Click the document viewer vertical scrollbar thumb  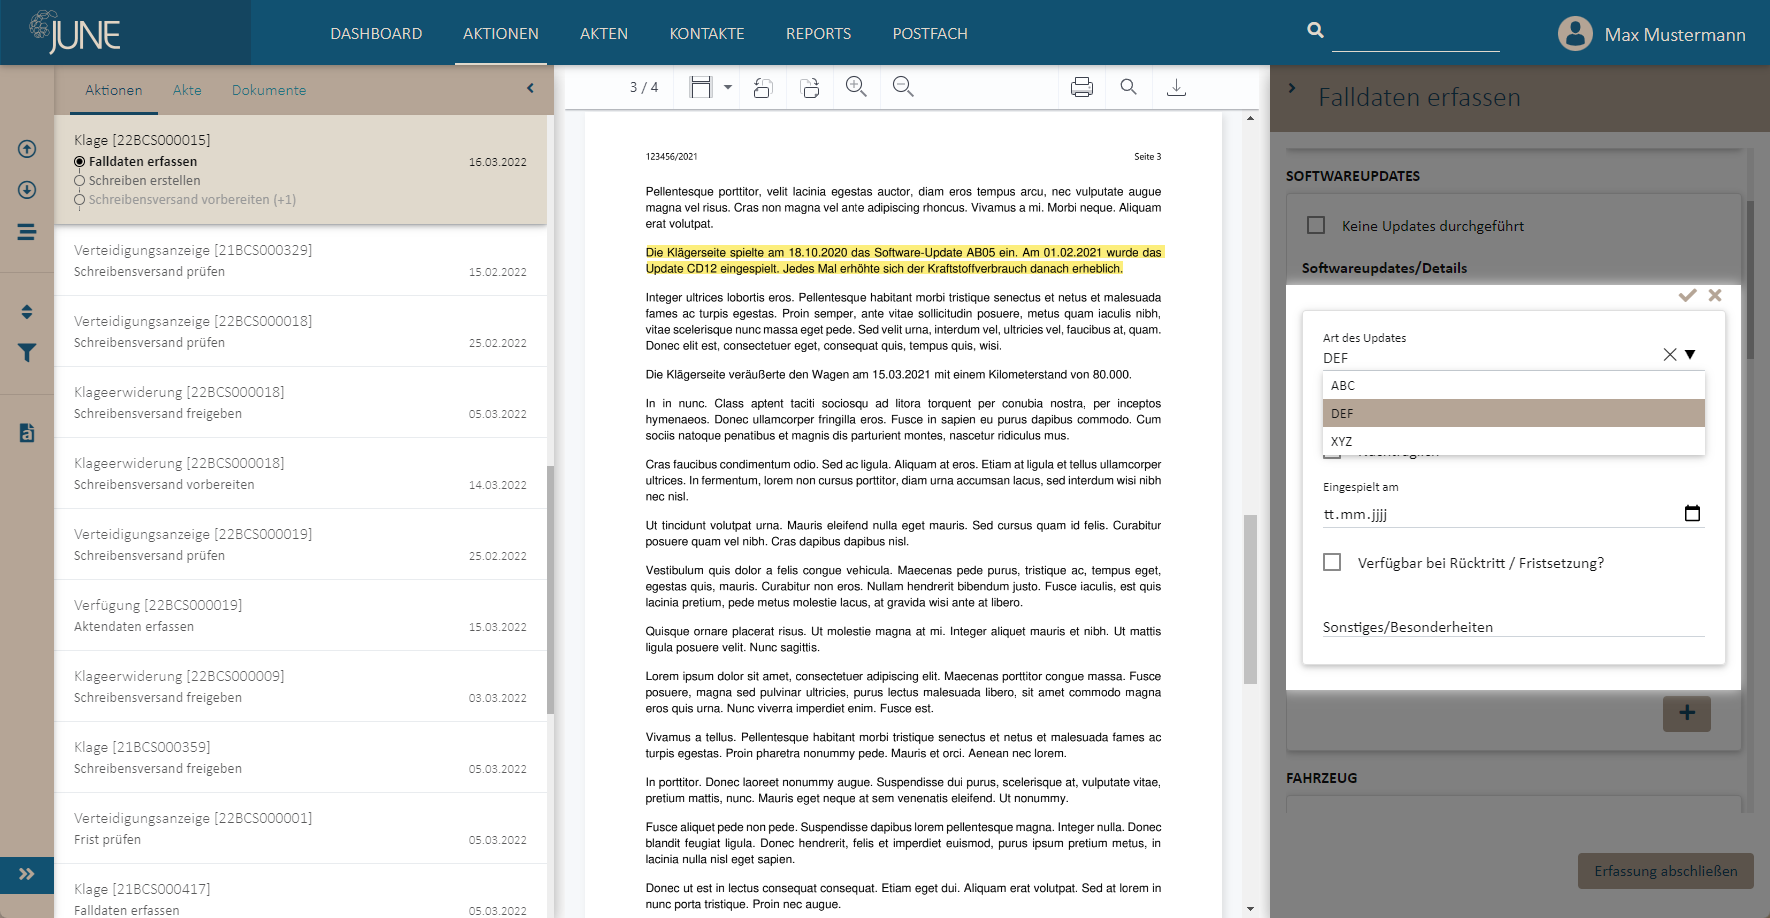pyautogui.click(x=1250, y=599)
